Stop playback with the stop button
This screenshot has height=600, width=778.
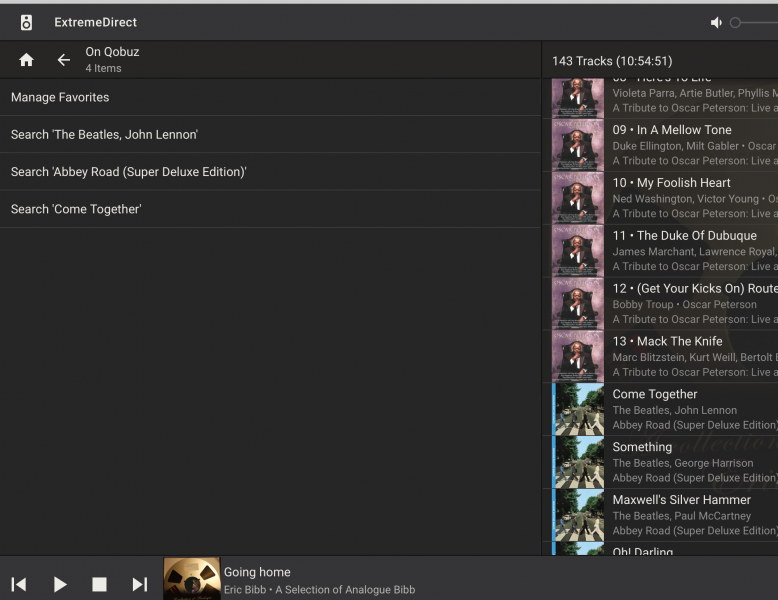tap(99, 584)
